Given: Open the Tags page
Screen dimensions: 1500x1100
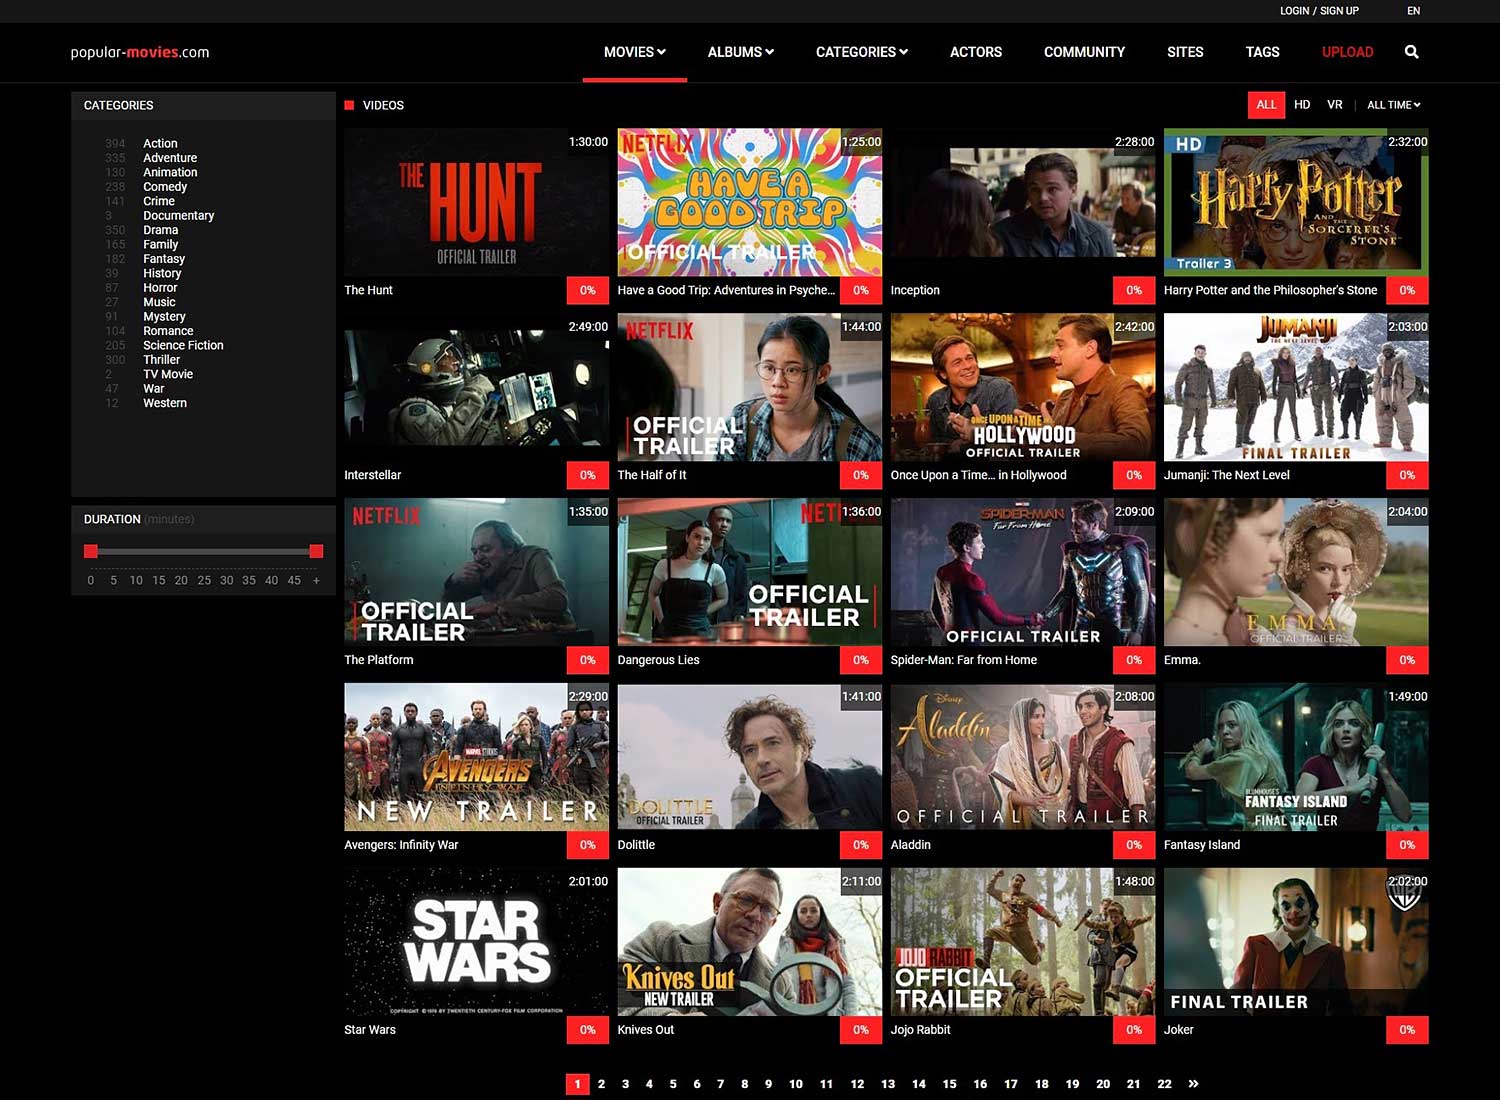Looking at the screenshot, I should [1262, 52].
